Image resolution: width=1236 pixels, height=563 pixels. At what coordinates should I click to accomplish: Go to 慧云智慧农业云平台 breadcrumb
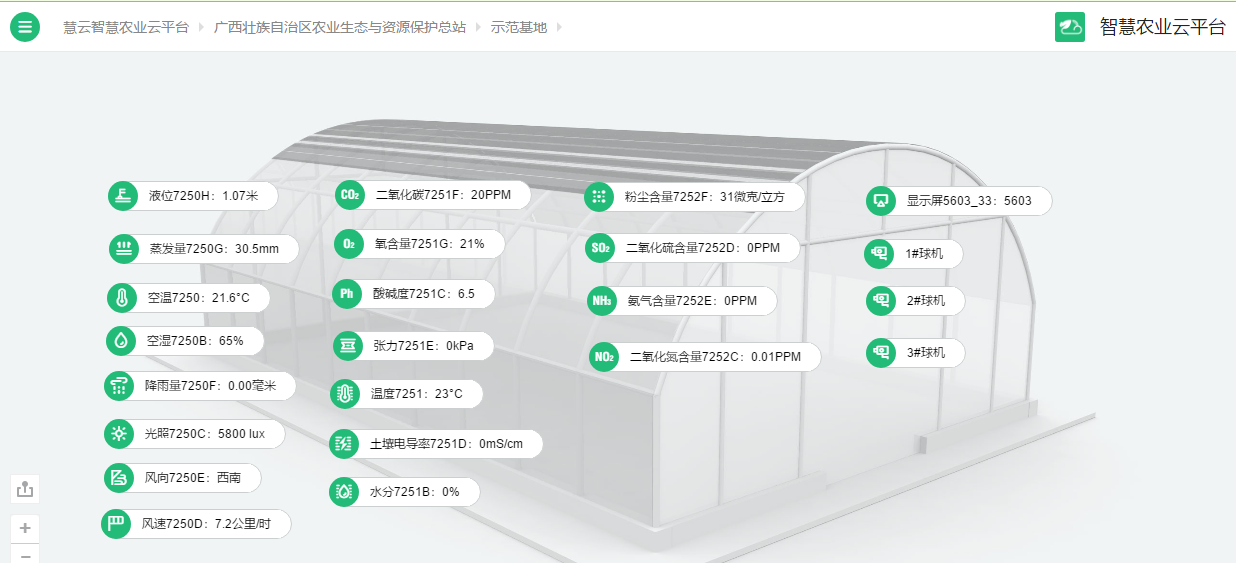coord(126,27)
